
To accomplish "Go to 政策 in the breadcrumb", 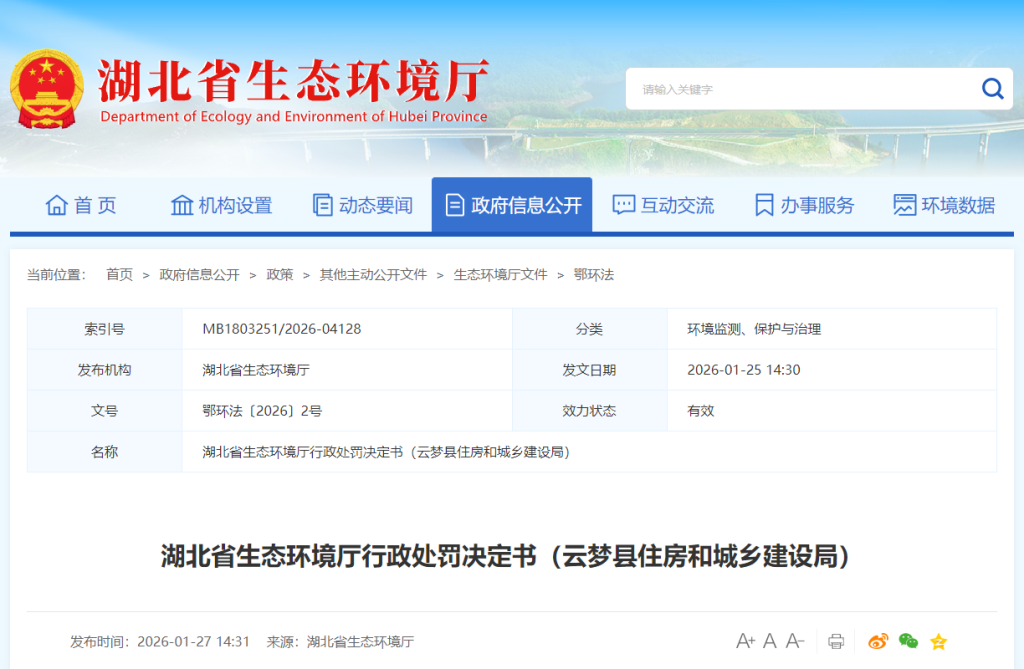I will tap(280, 274).
